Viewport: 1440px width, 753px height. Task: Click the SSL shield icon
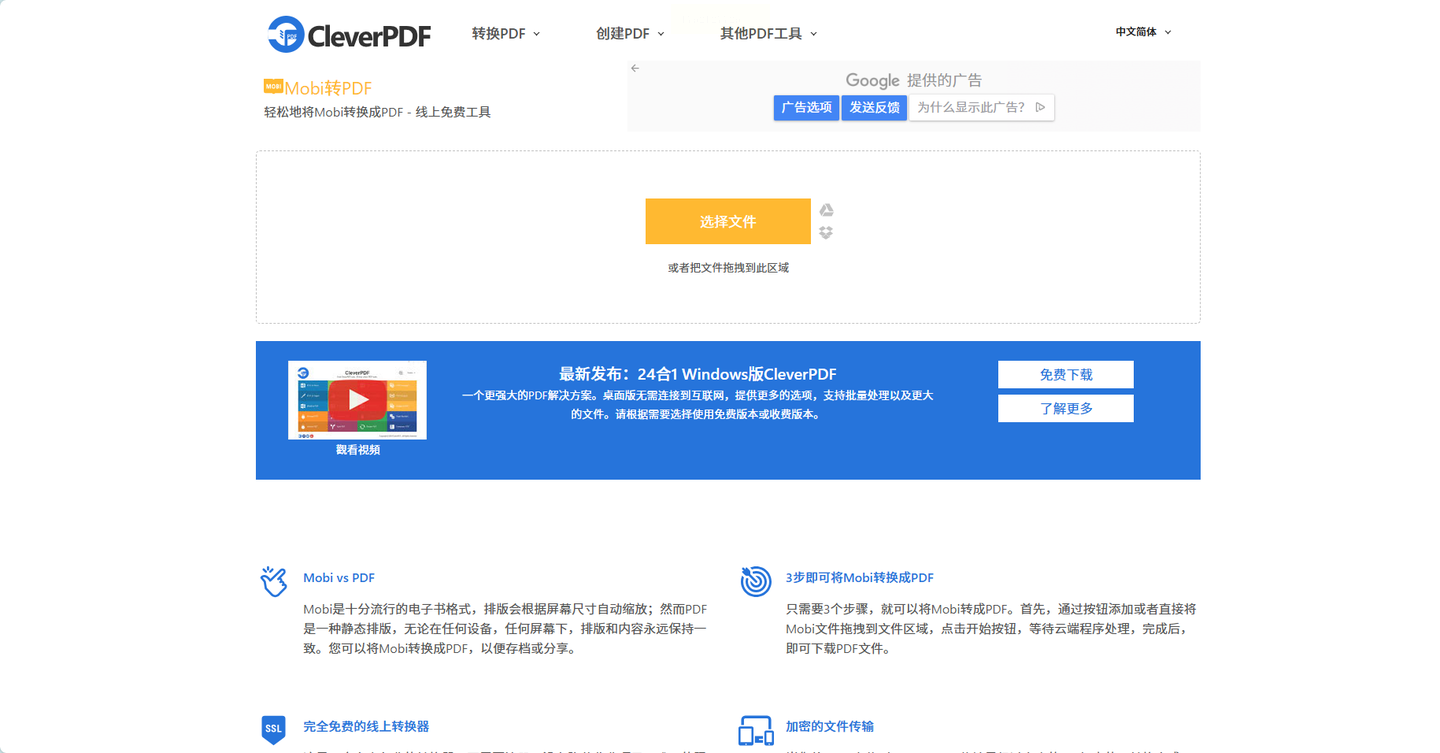273,729
